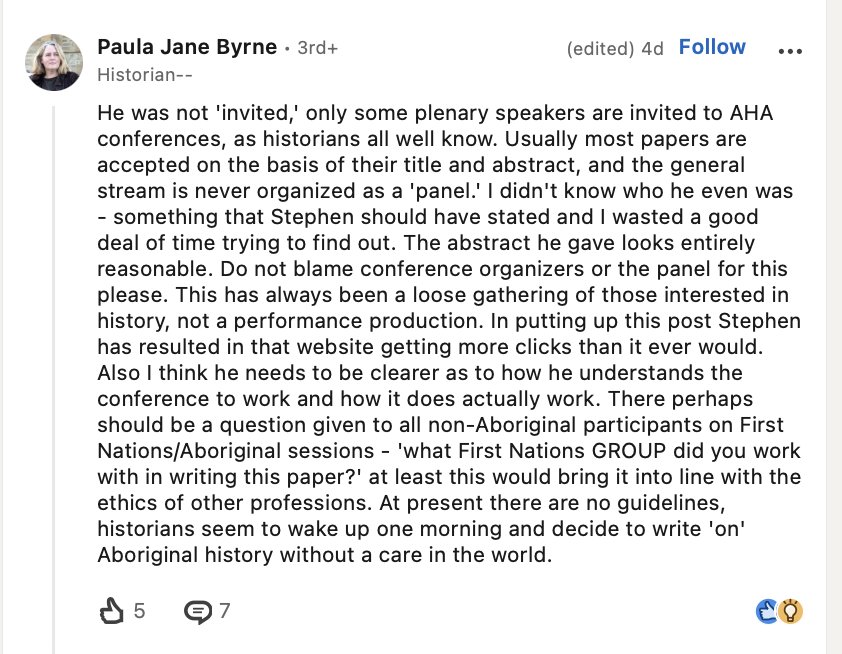This screenshot has width=842, height=654.
Task: Open the Paula Jane Byrne name link
Action: (x=187, y=47)
